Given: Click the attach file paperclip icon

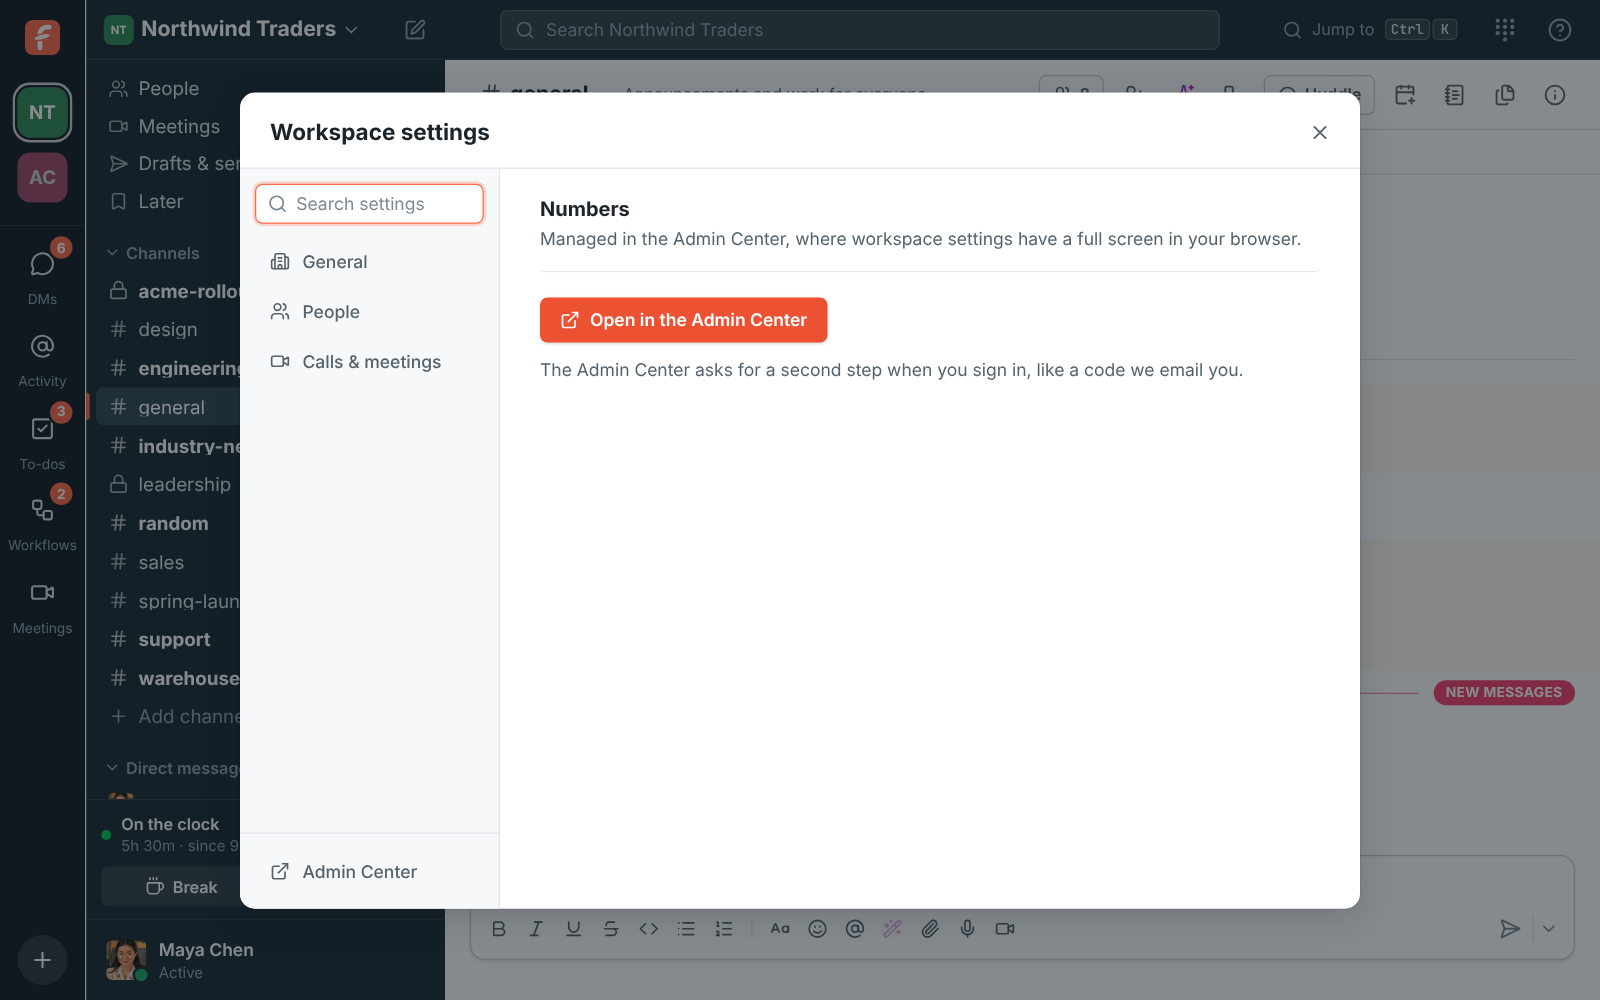Looking at the screenshot, I should pos(930,929).
